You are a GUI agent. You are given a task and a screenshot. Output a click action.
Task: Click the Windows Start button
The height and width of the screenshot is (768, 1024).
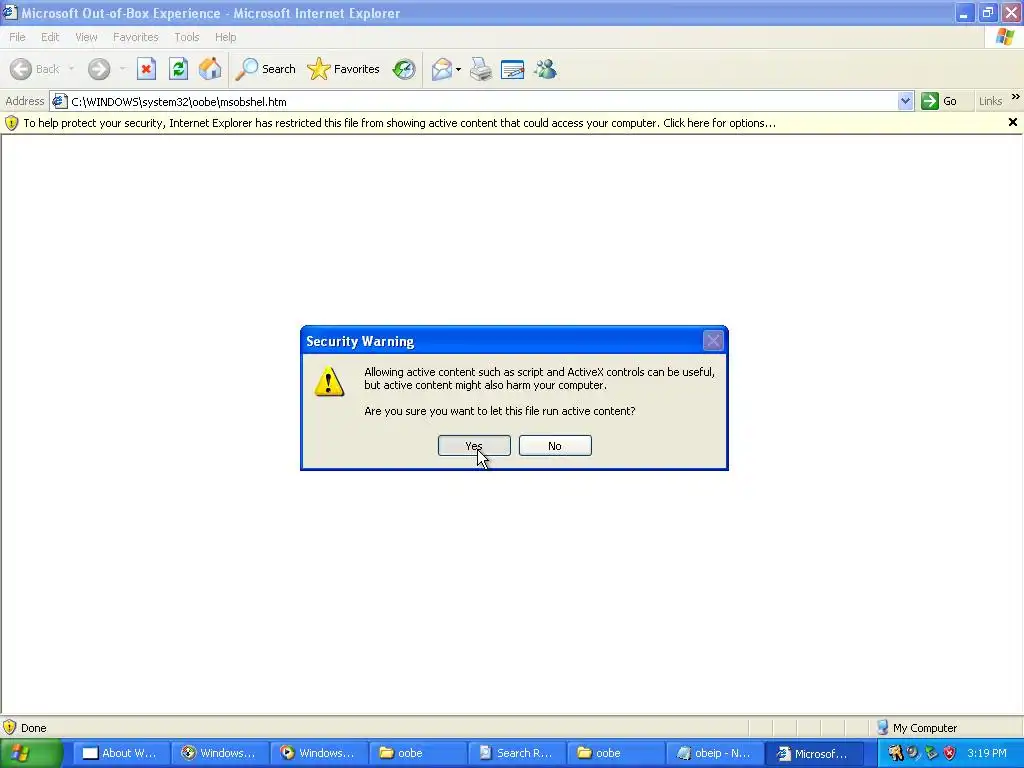(30, 753)
